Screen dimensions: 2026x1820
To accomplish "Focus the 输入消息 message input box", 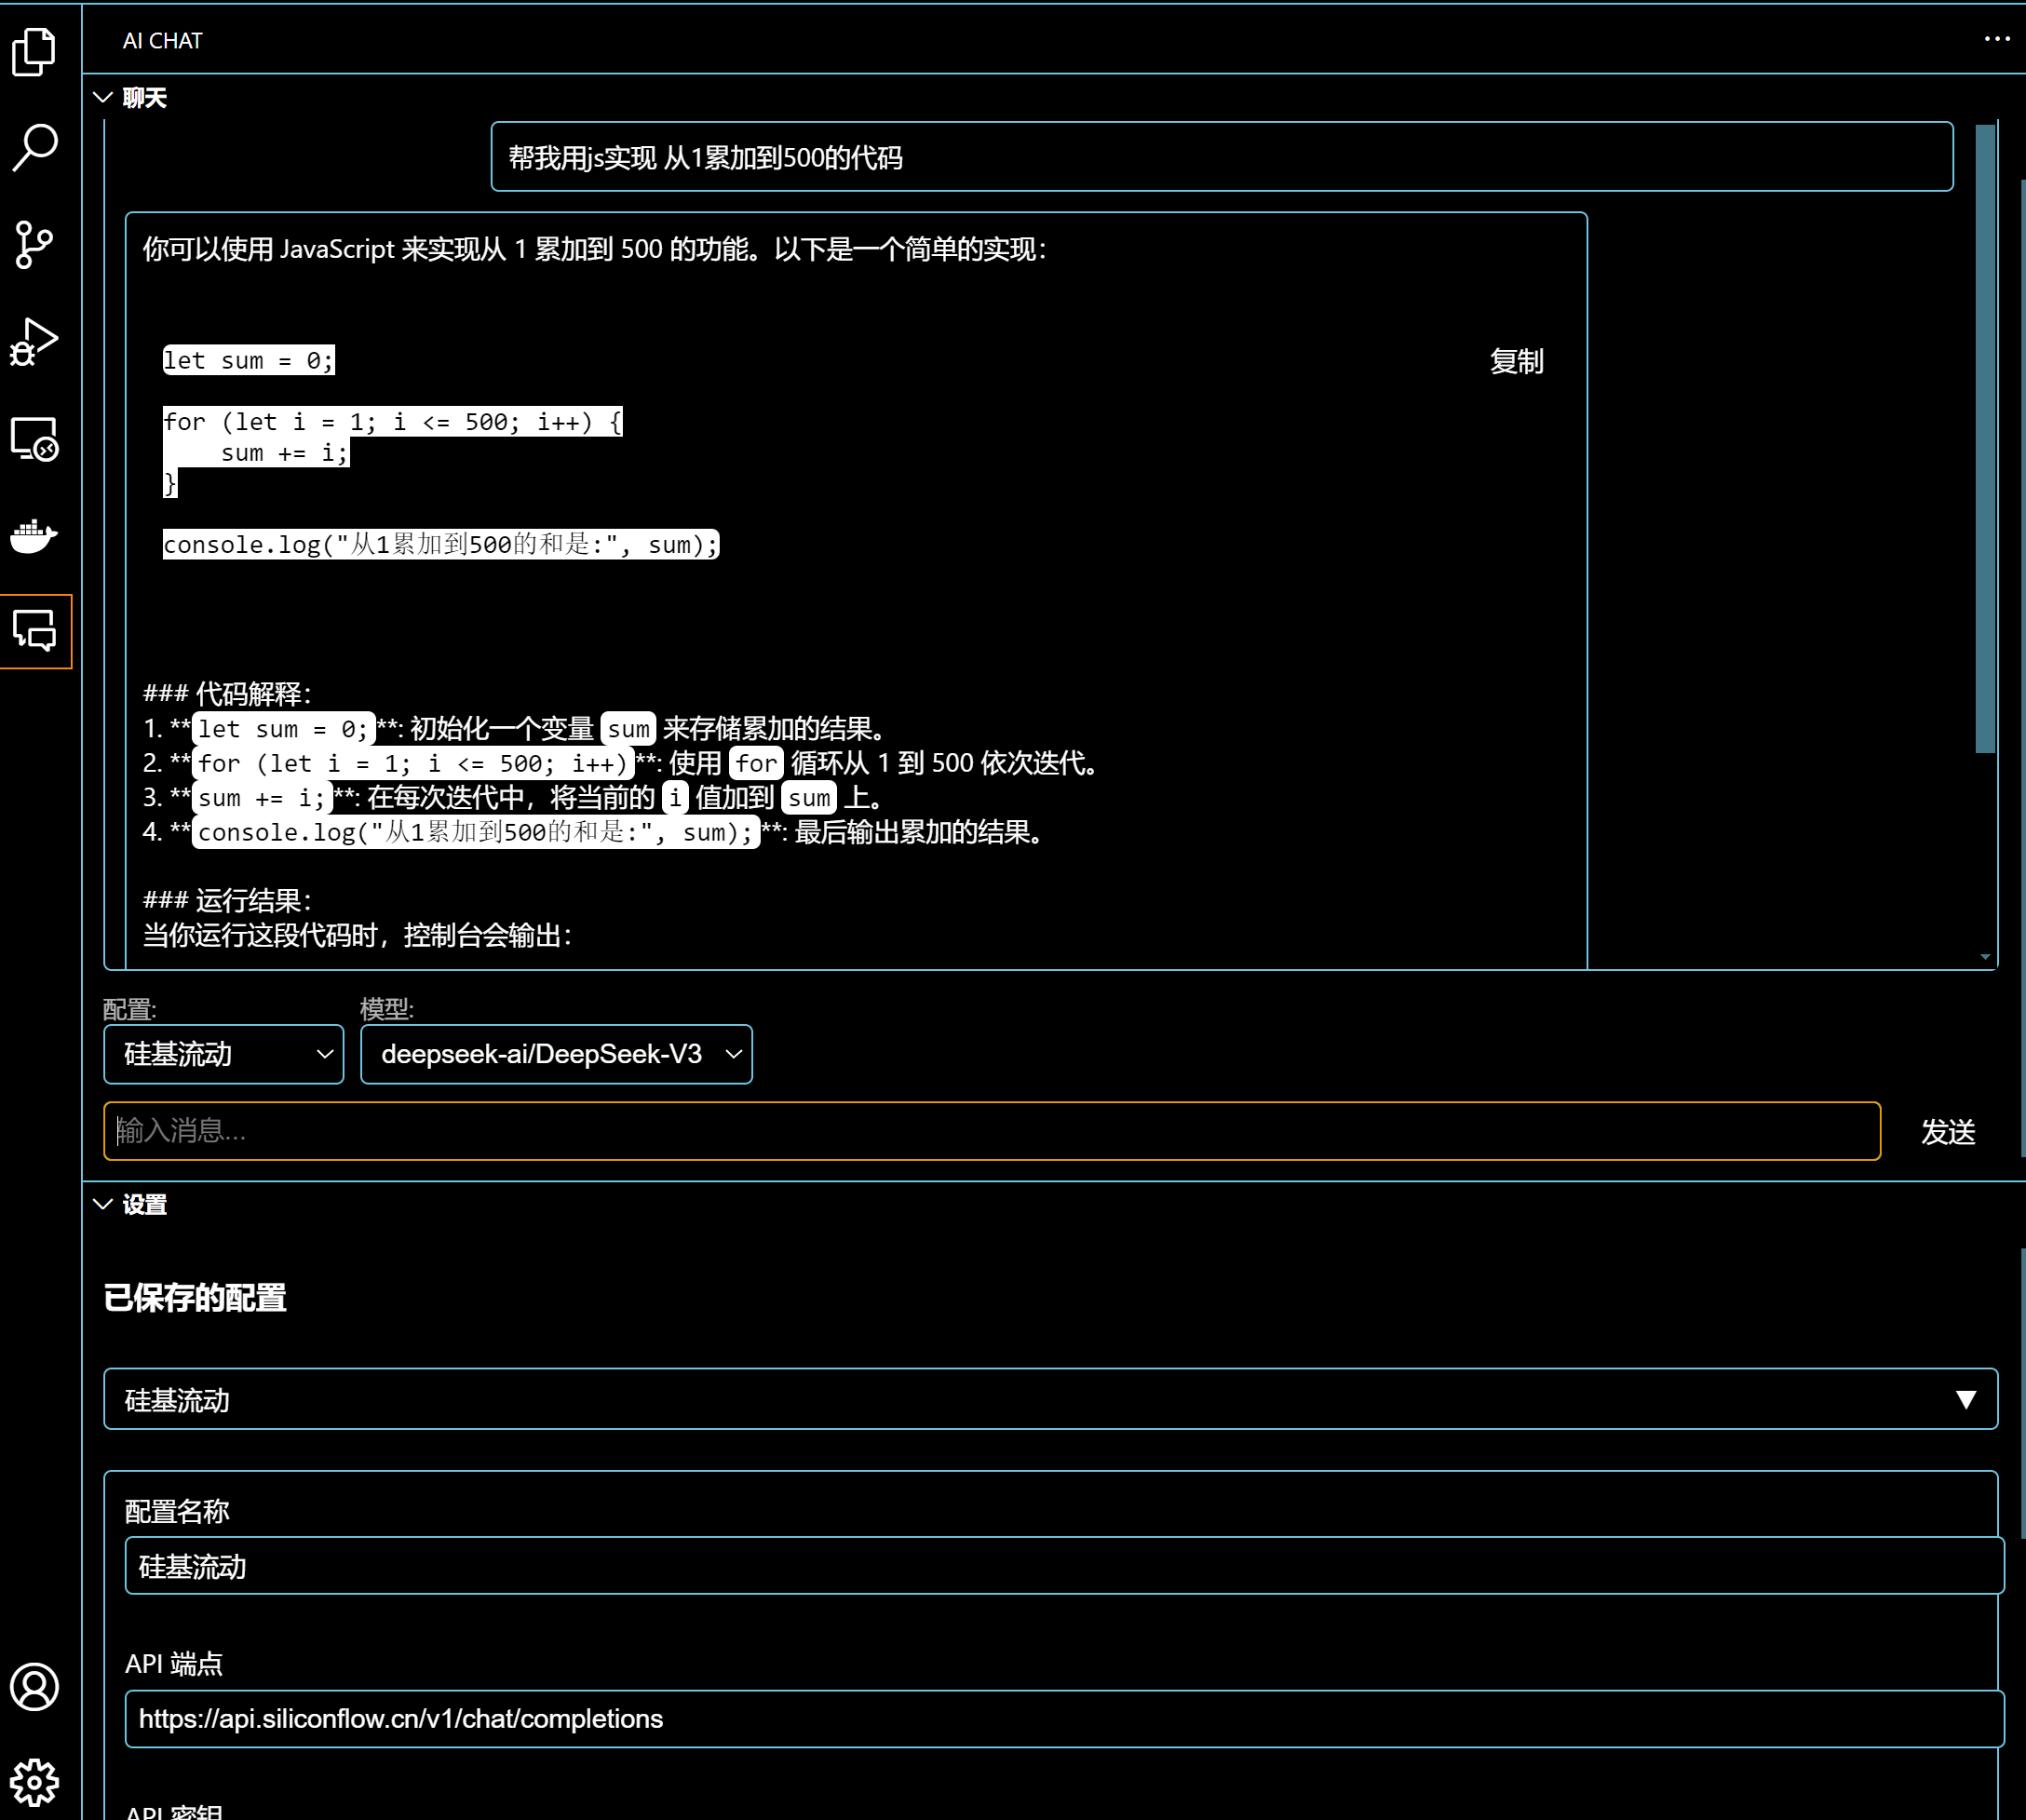I will tap(991, 1131).
